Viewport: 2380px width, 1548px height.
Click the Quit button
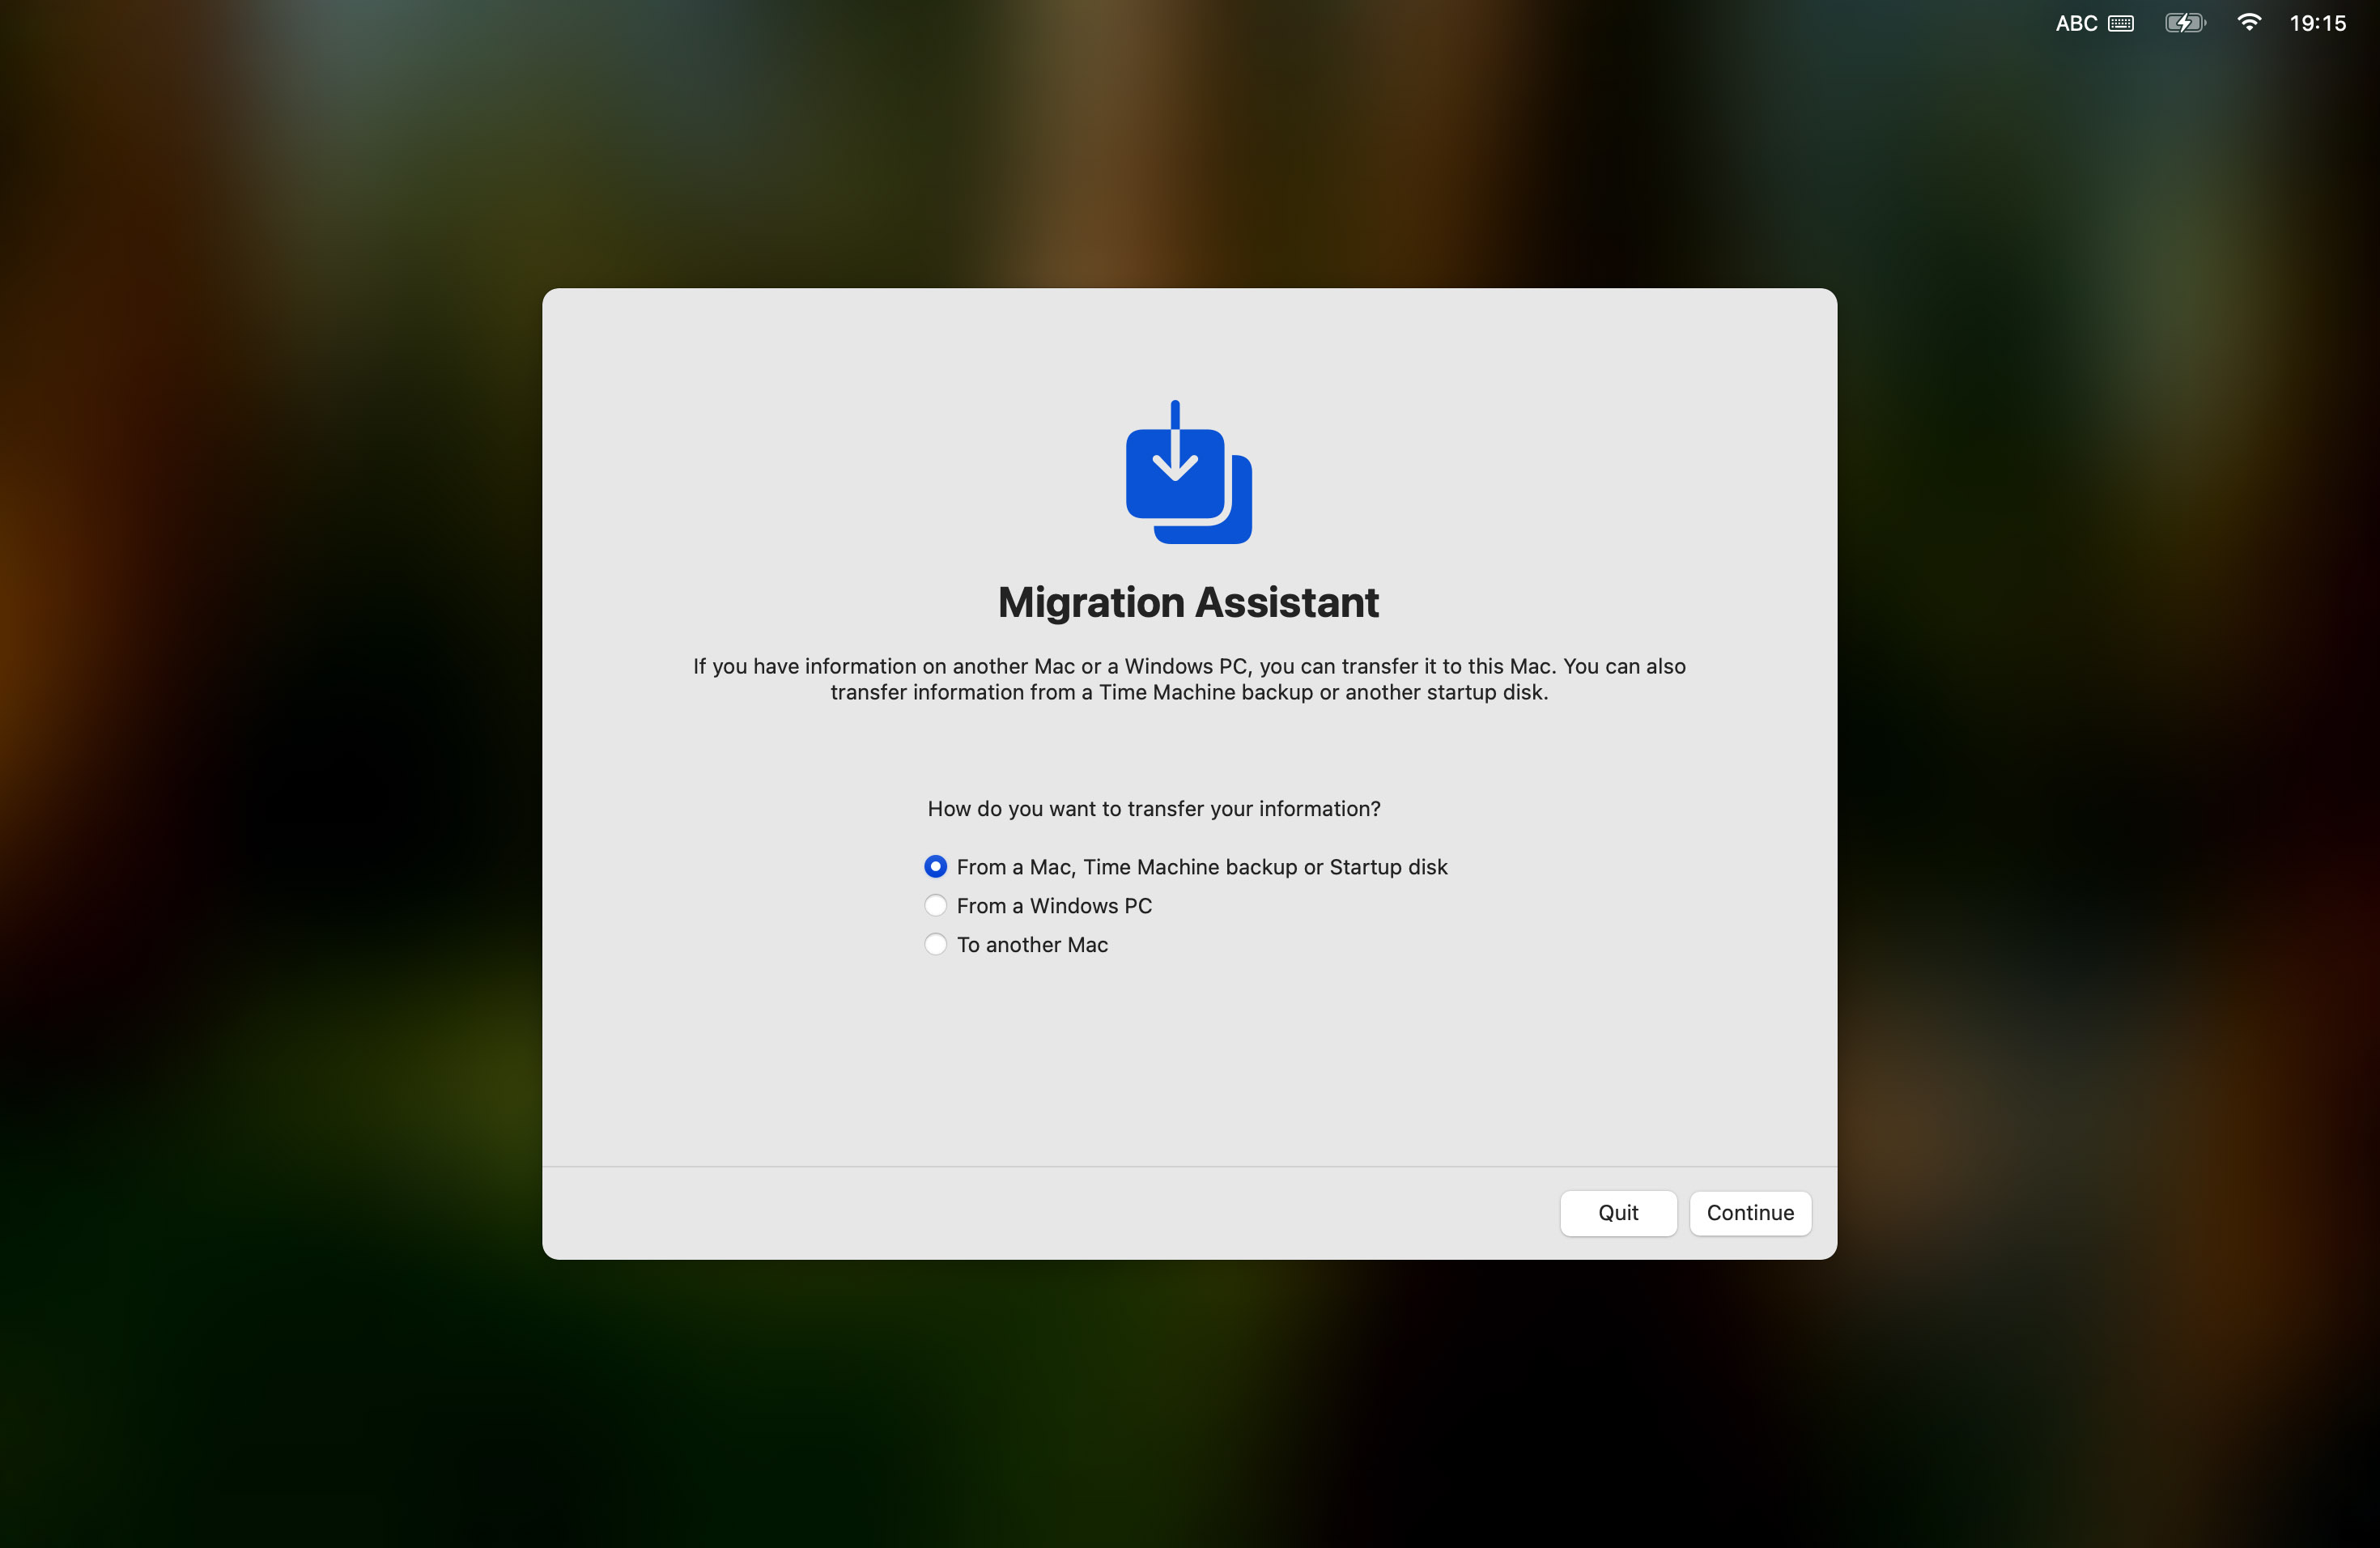point(1617,1213)
